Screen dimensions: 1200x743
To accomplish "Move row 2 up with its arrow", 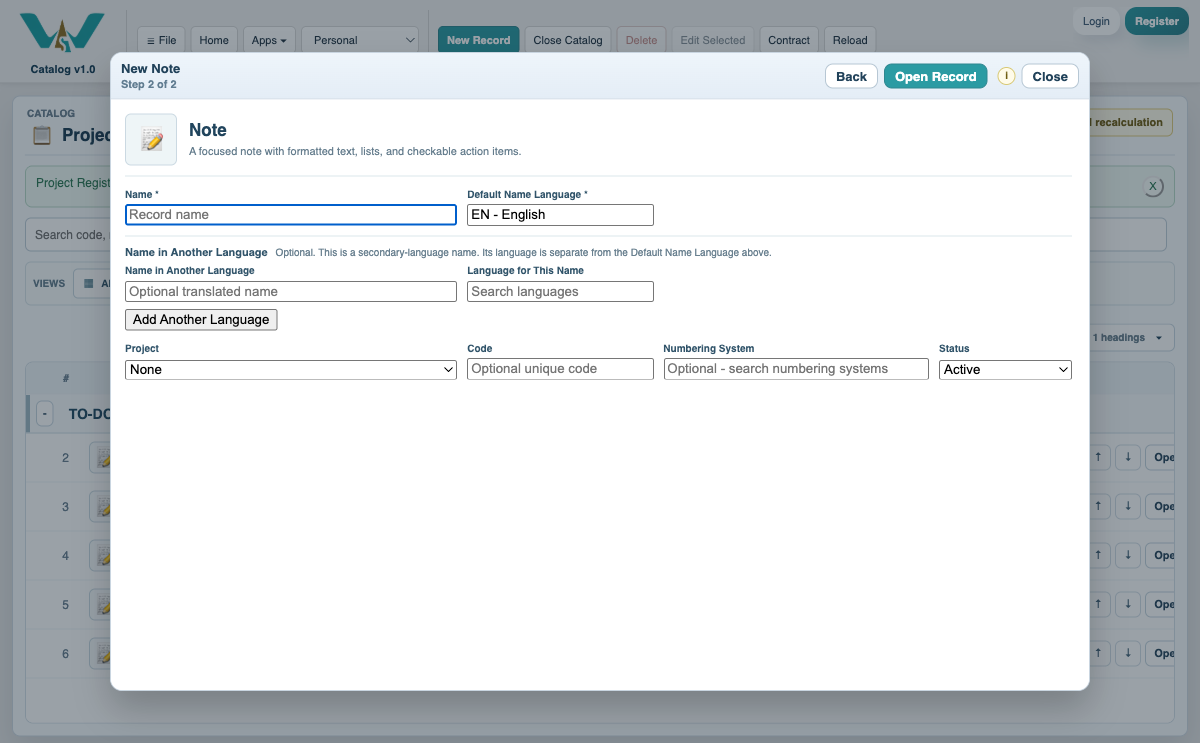I will 1098,457.
